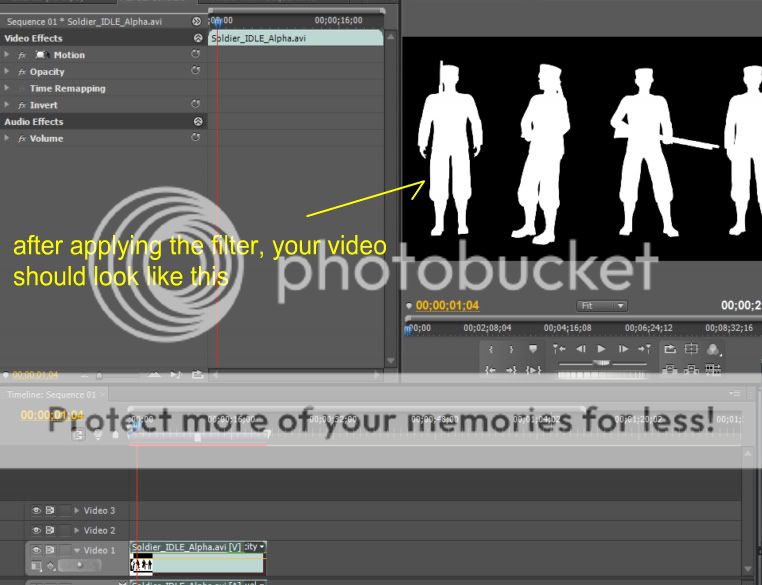Toggle Video 1 track visibility

click(36, 550)
